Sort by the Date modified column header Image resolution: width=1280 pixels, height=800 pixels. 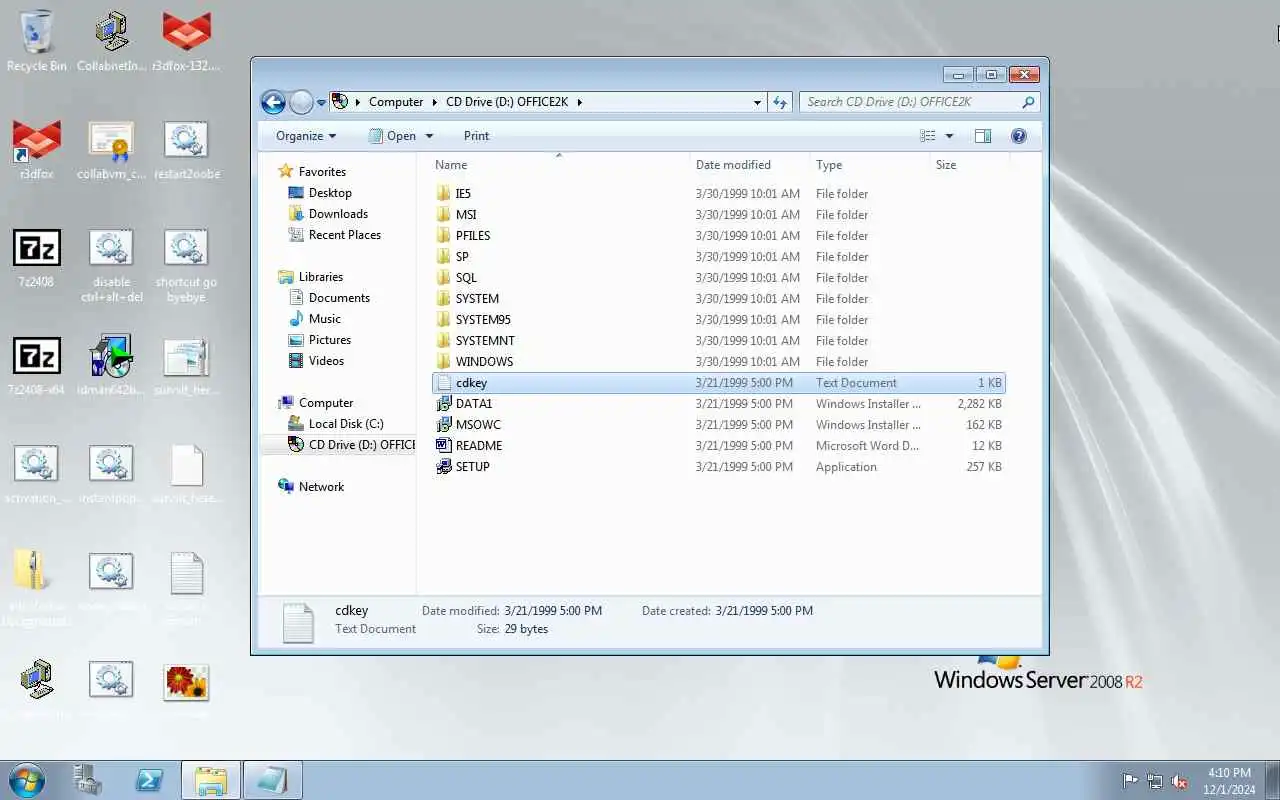pos(749,165)
